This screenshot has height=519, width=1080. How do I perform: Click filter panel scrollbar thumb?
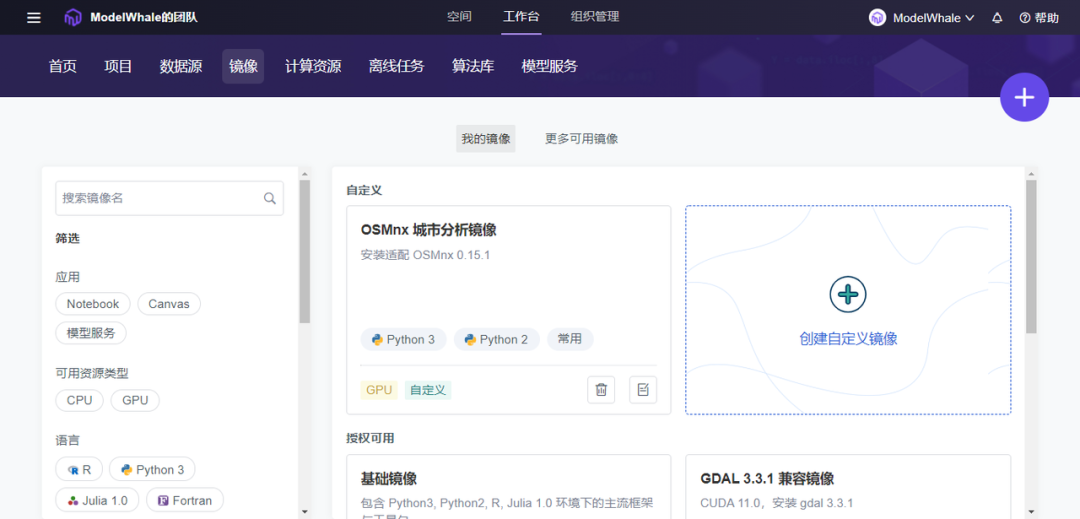click(x=304, y=251)
